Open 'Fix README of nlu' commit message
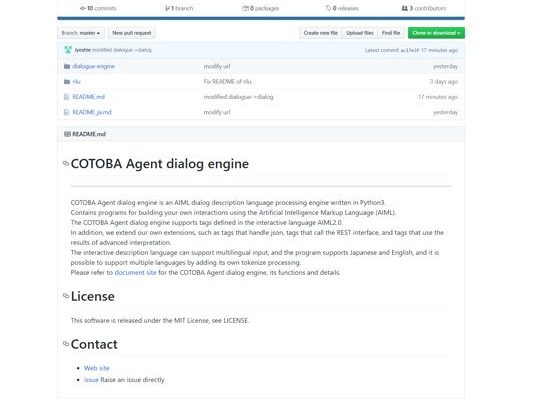 click(228, 82)
